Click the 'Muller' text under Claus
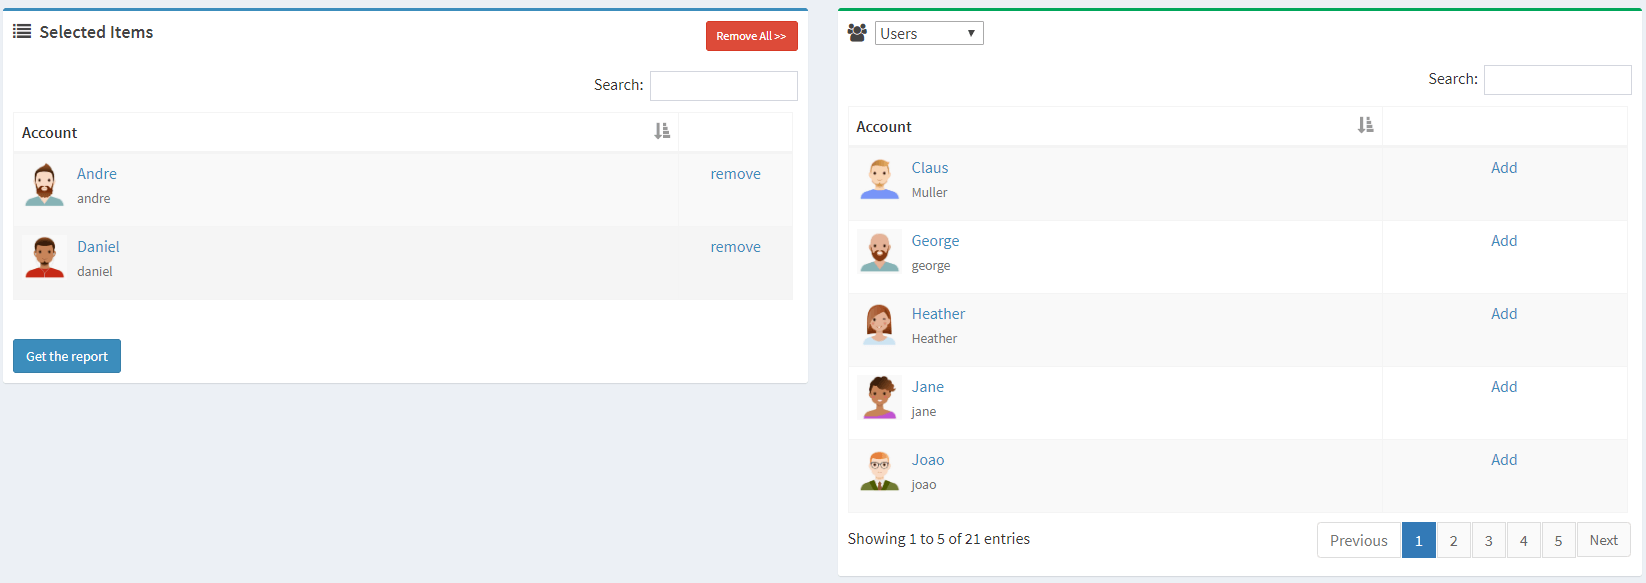The height and width of the screenshot is (583, 1646). tap(929, 193)
